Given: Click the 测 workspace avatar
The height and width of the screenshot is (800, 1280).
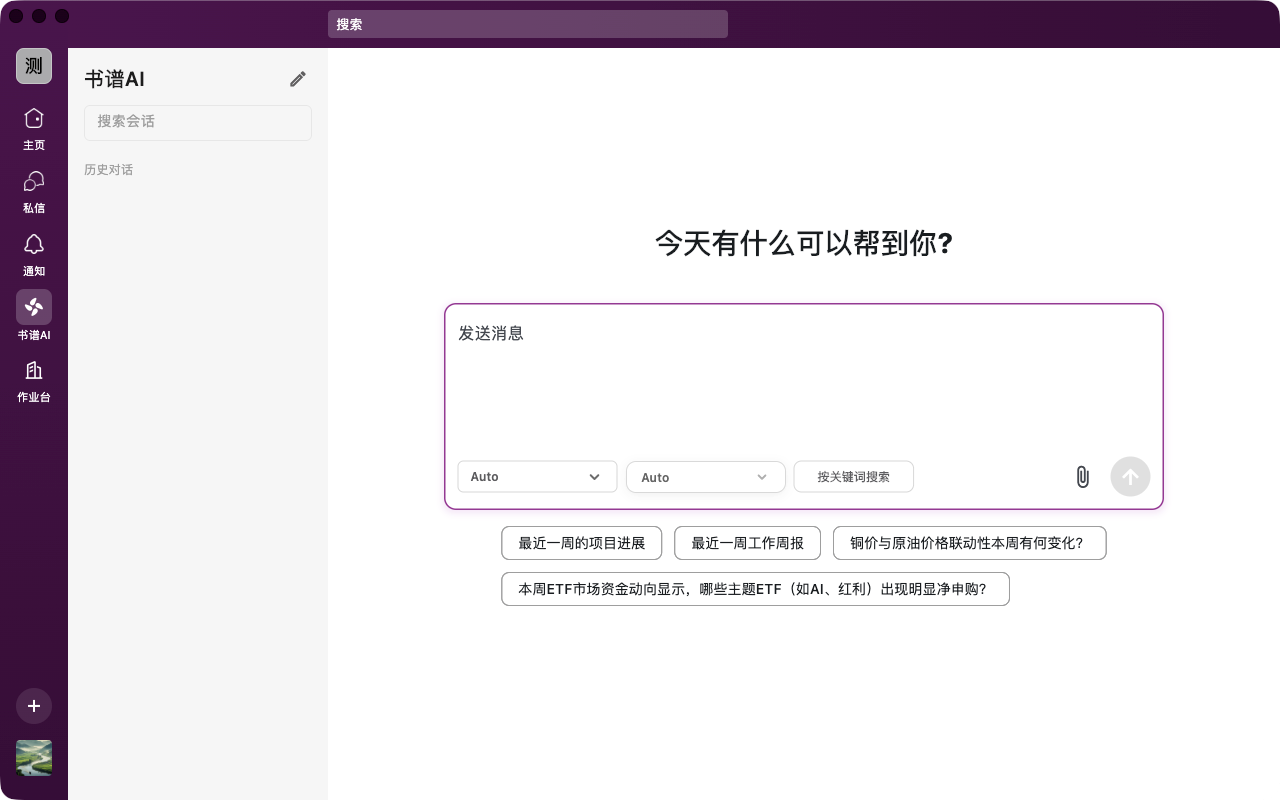Looking at the screenshot, I should tap(34, 66).
